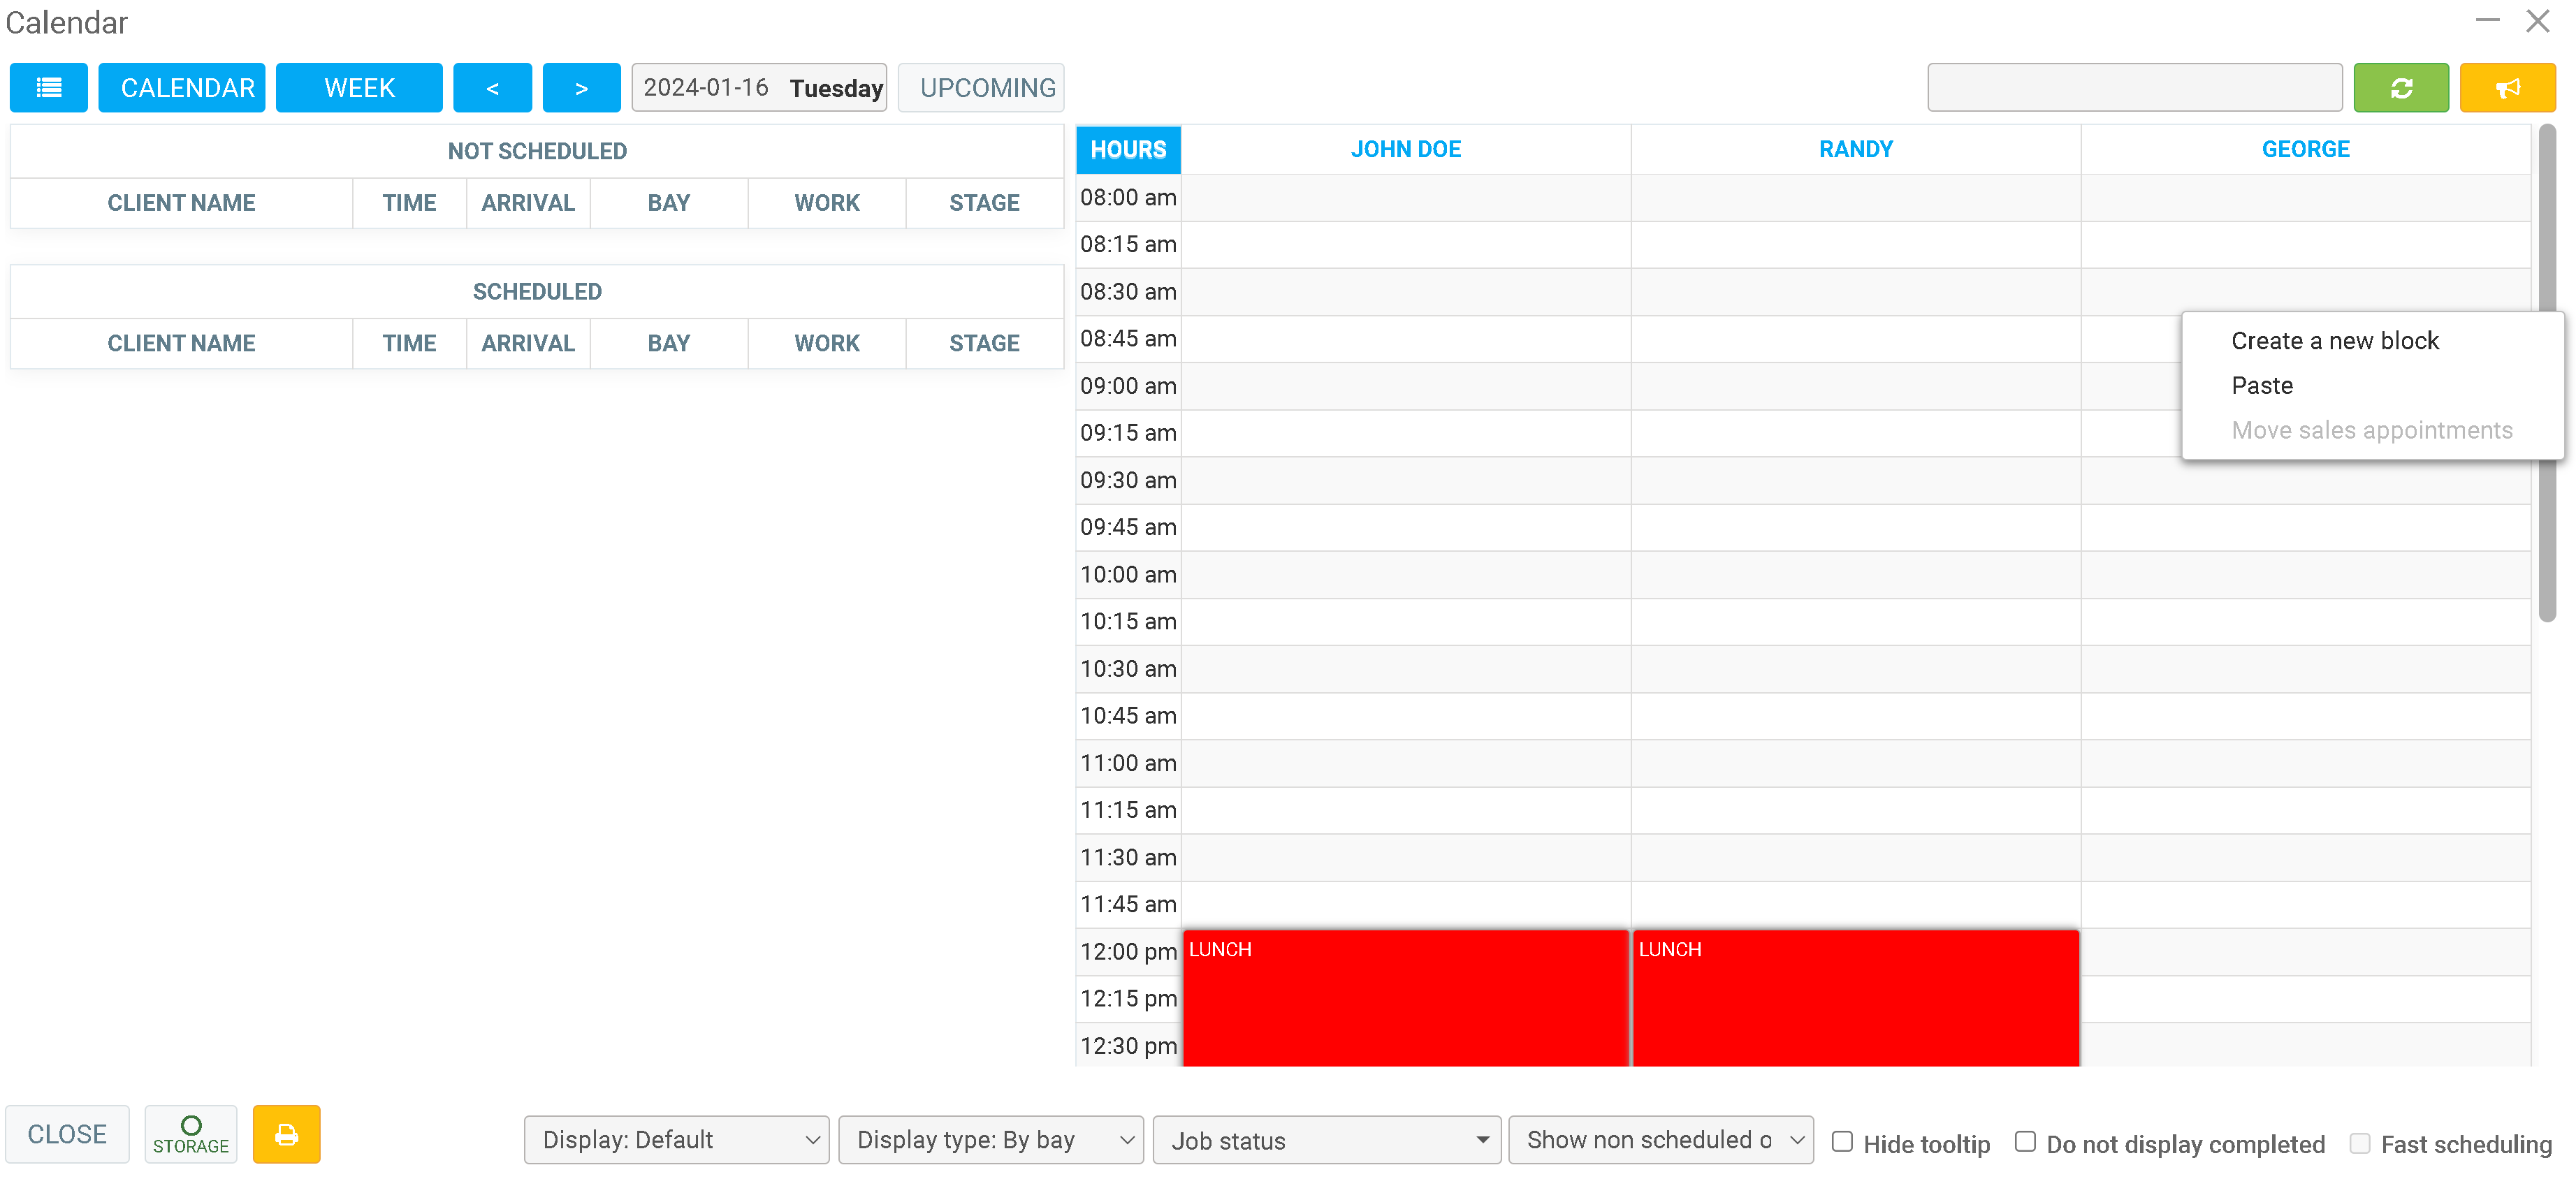Switch to the WEEK view
The width and height of the screenshot is (2576, 1179).
tap(359, 88)
